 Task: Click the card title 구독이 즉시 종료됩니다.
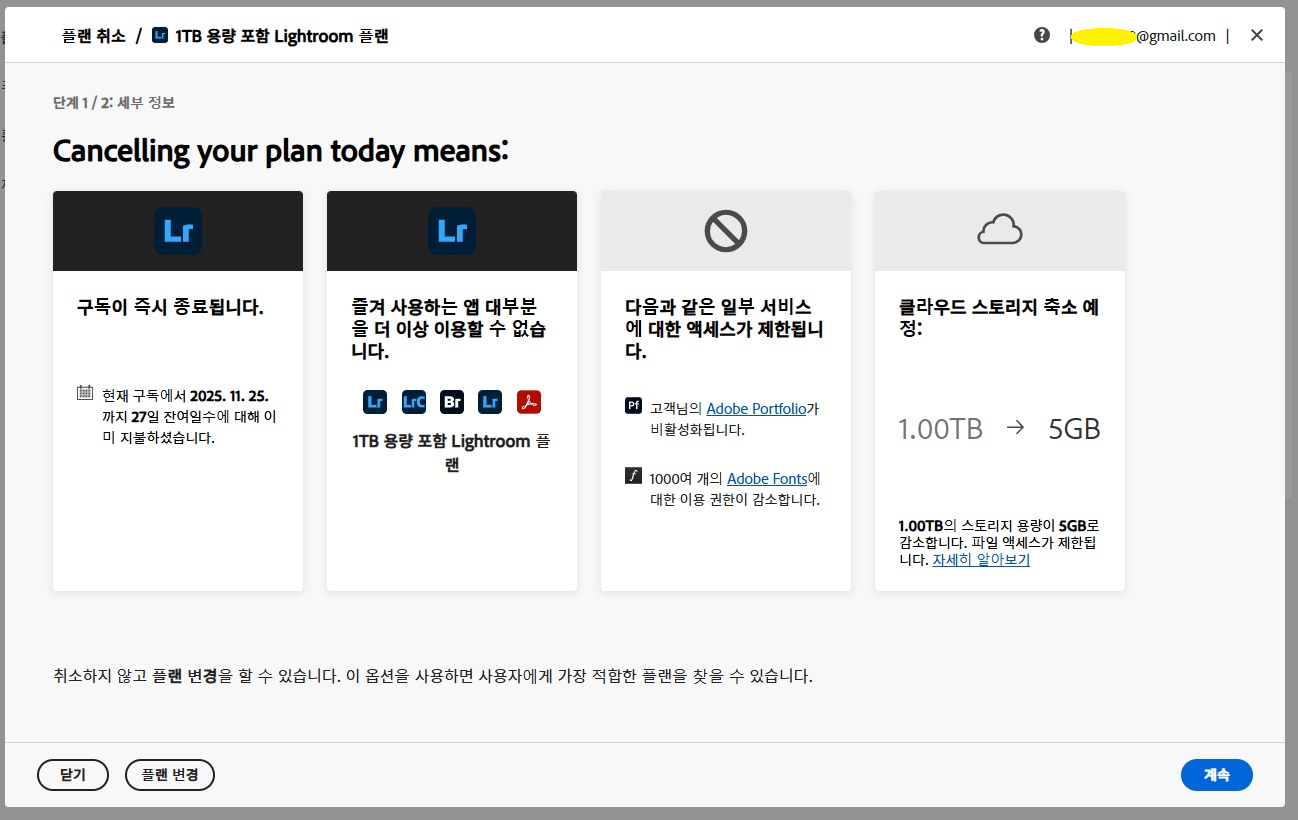(170, 307)
